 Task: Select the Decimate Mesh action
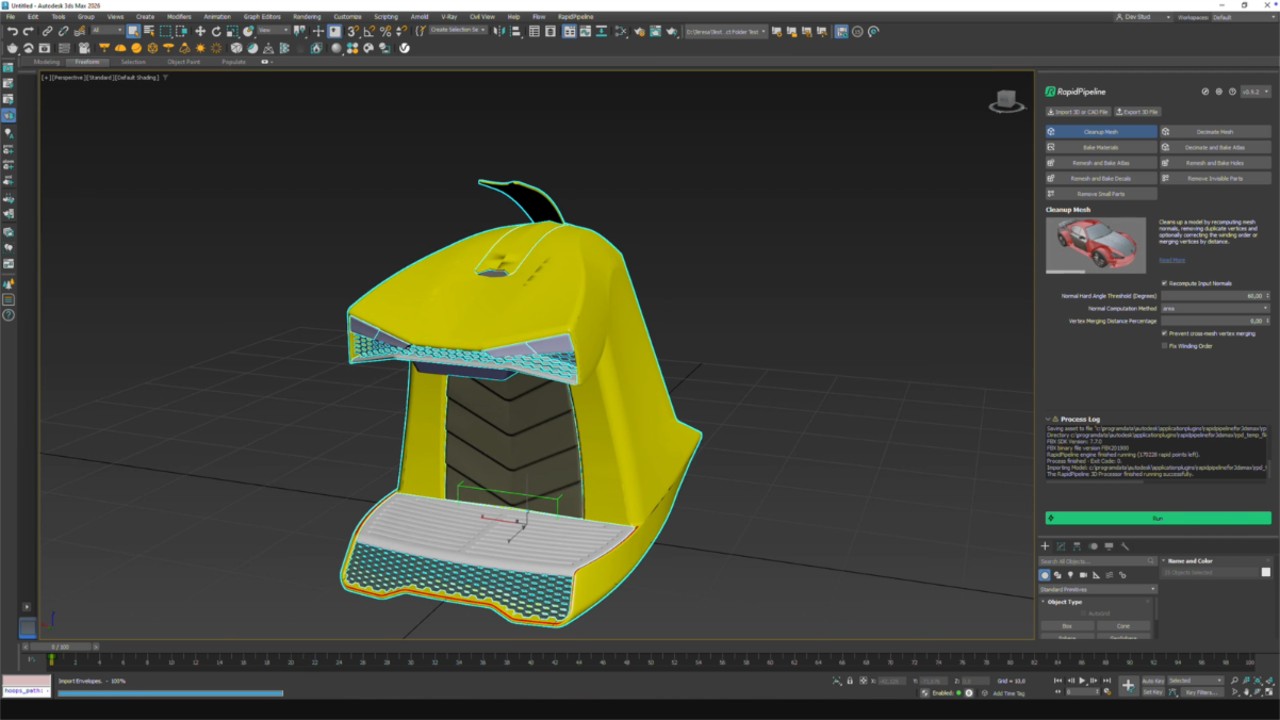tap(1215, 131)
